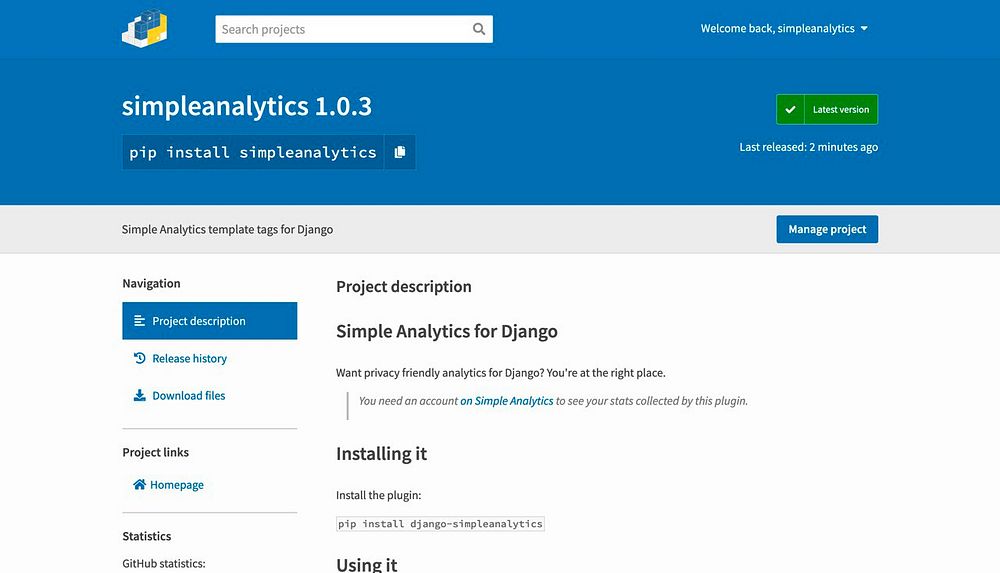Click the Project description list icon
Image resolution: width=1000 pixels, height=573 pixels.
click(139, 320)
